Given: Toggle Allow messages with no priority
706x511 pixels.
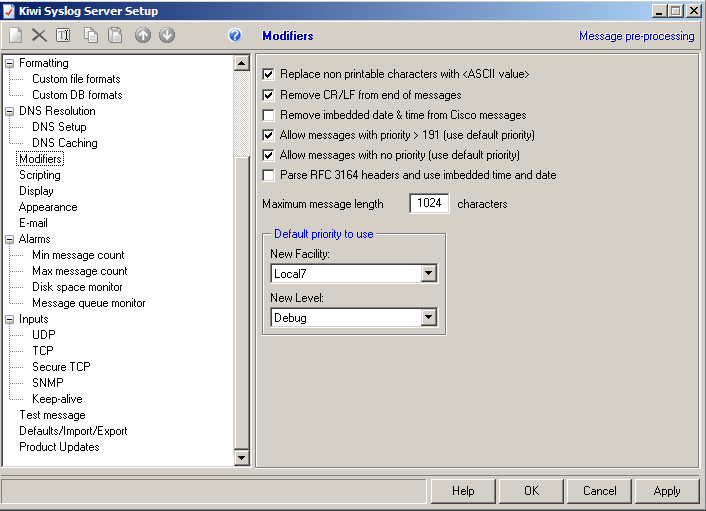Looking at the screenshot, I should pos(268,155).
